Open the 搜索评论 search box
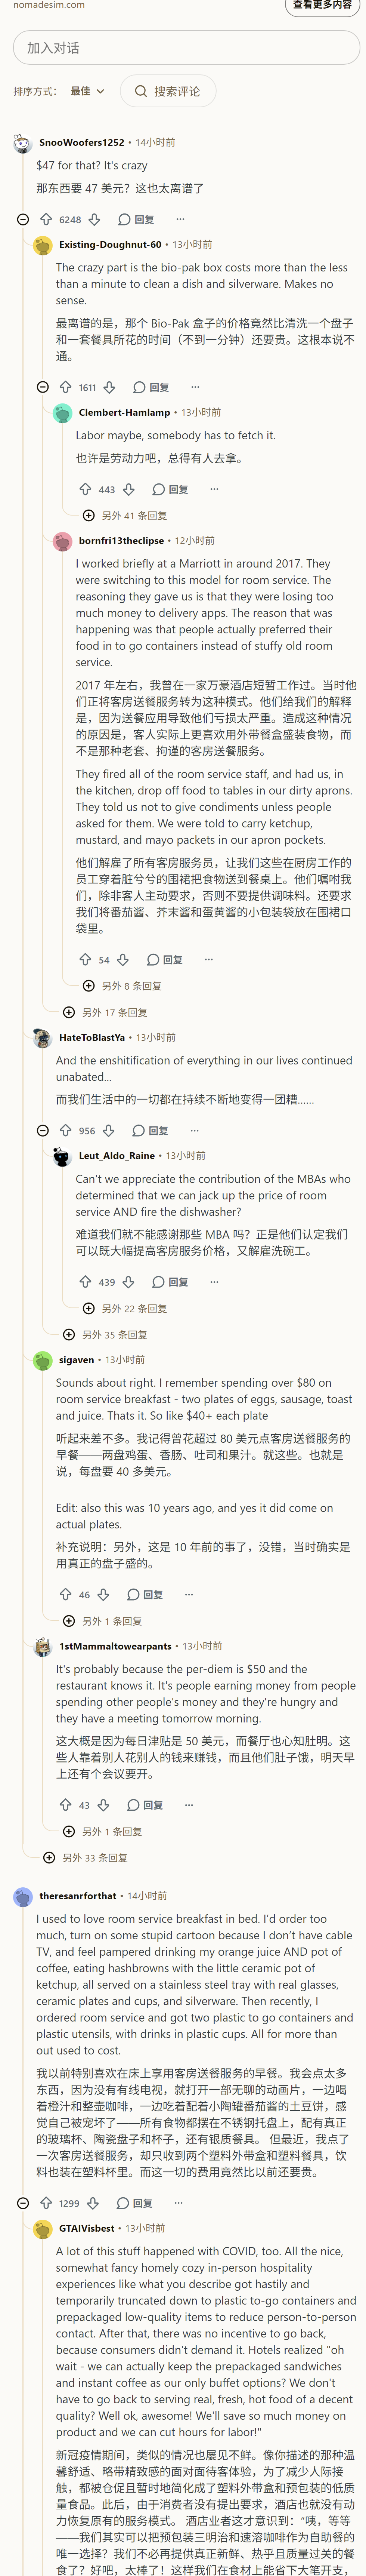Screen dimensions: 366x2576 click(168, 91)
